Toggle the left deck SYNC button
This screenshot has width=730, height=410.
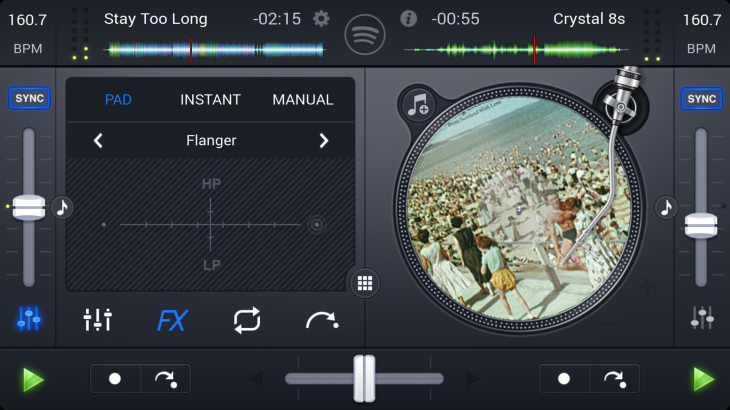29,98
